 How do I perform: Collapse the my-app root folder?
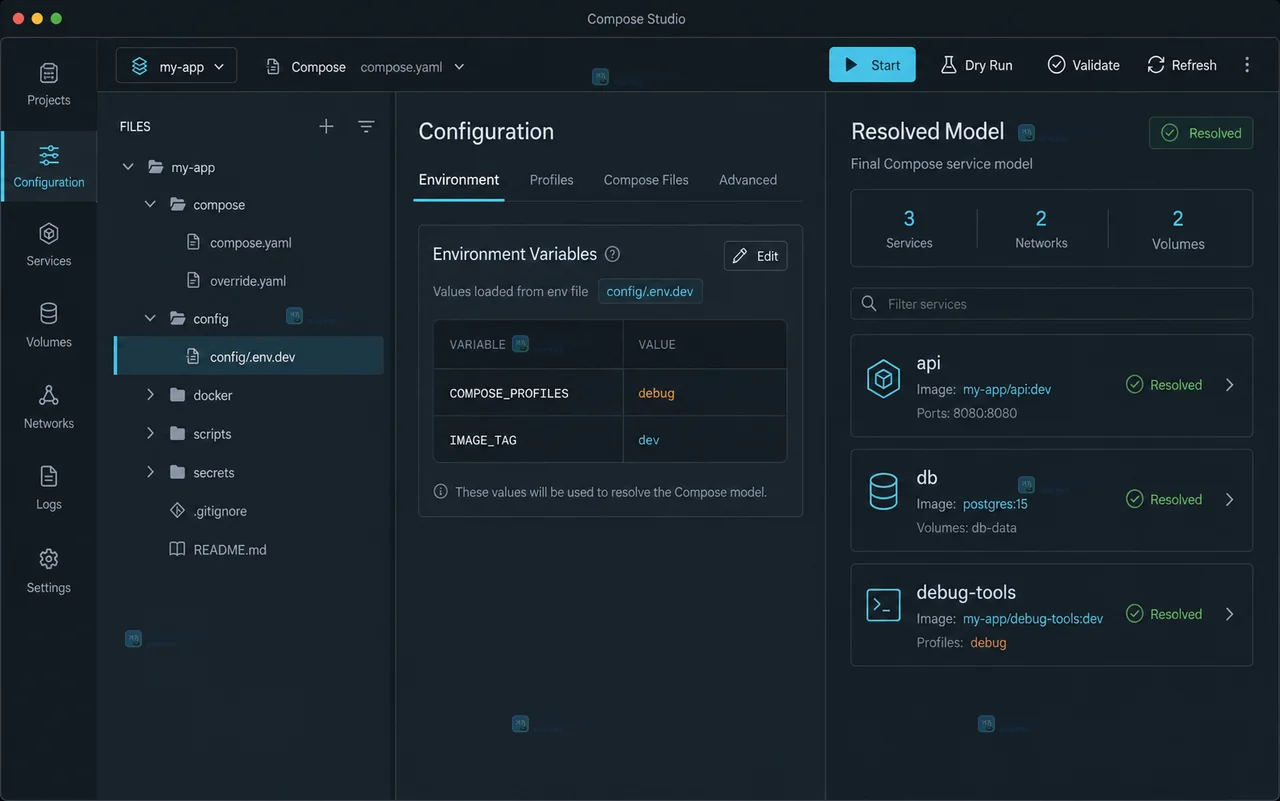[128, 167]
